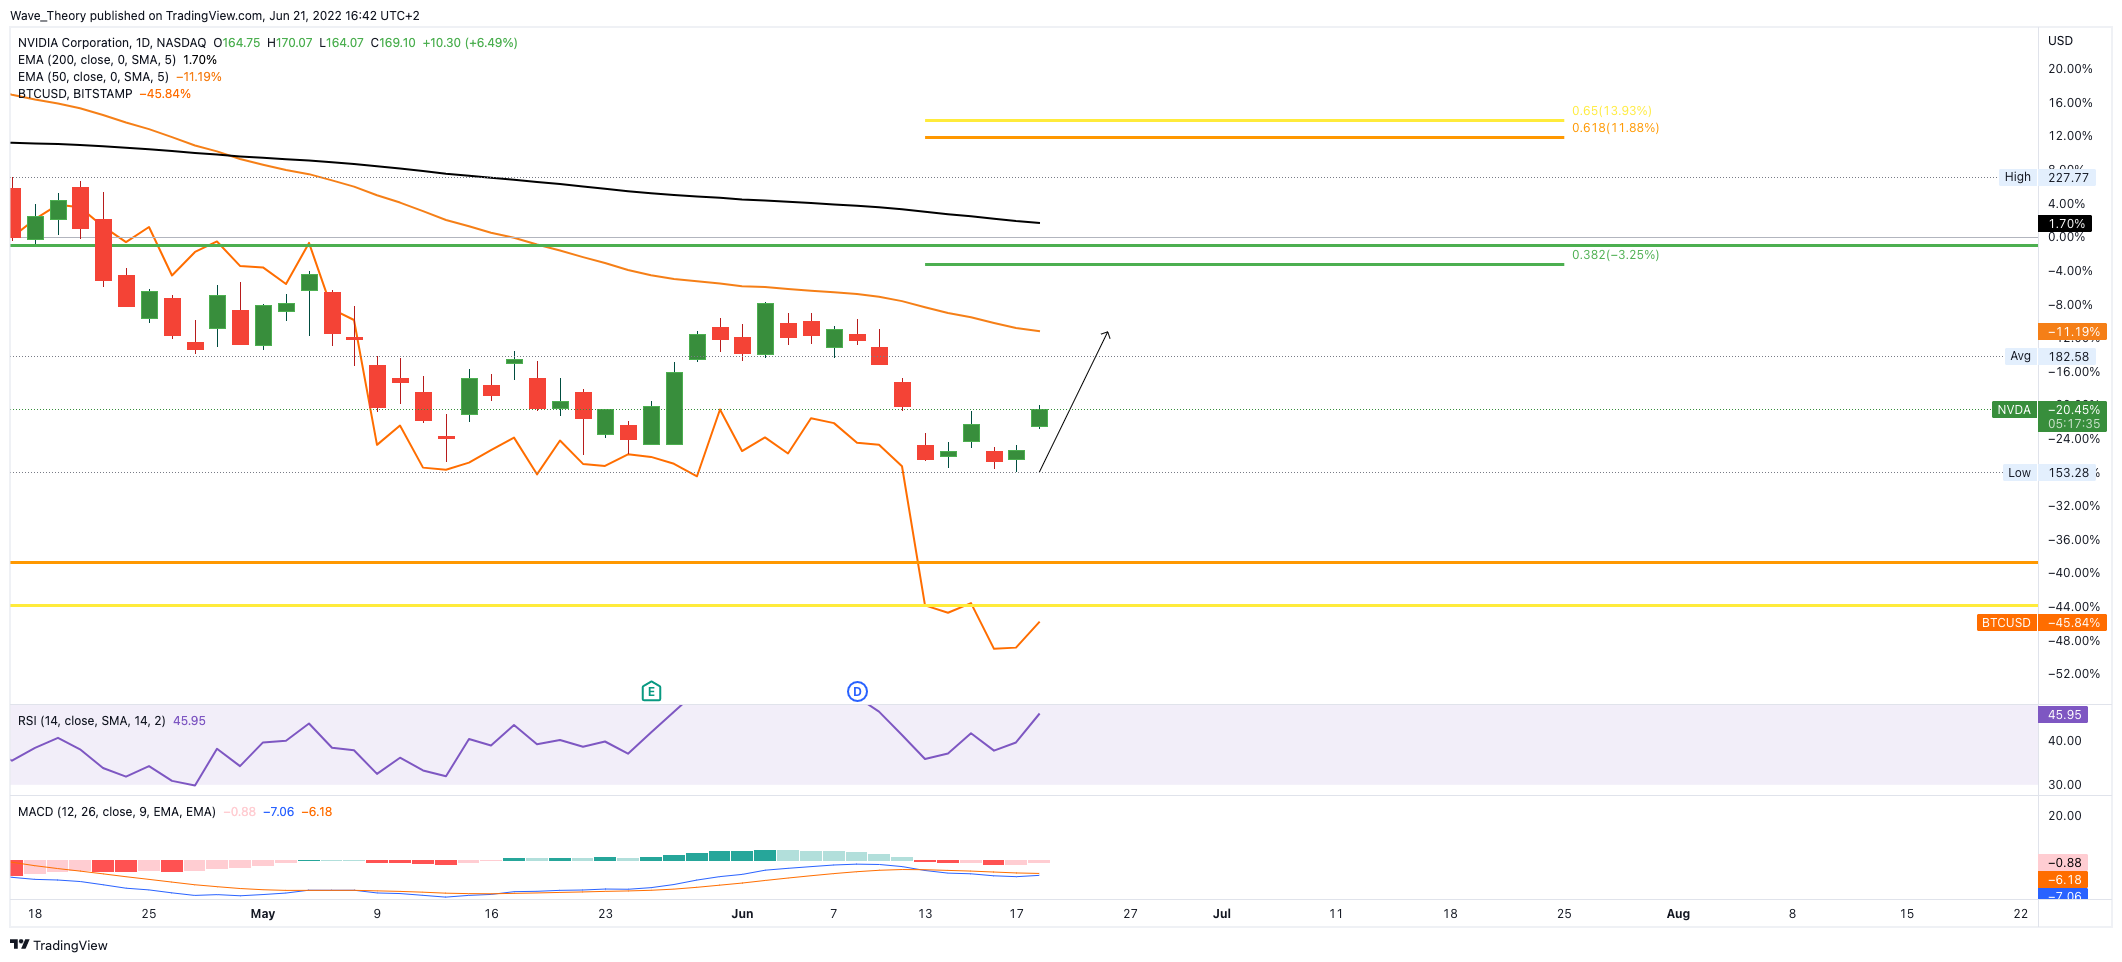This screenshot has height=962, width=2122.
Task: Click the 'May' label on the time axis
Action: pyautogui.click(x=263, y=914)
